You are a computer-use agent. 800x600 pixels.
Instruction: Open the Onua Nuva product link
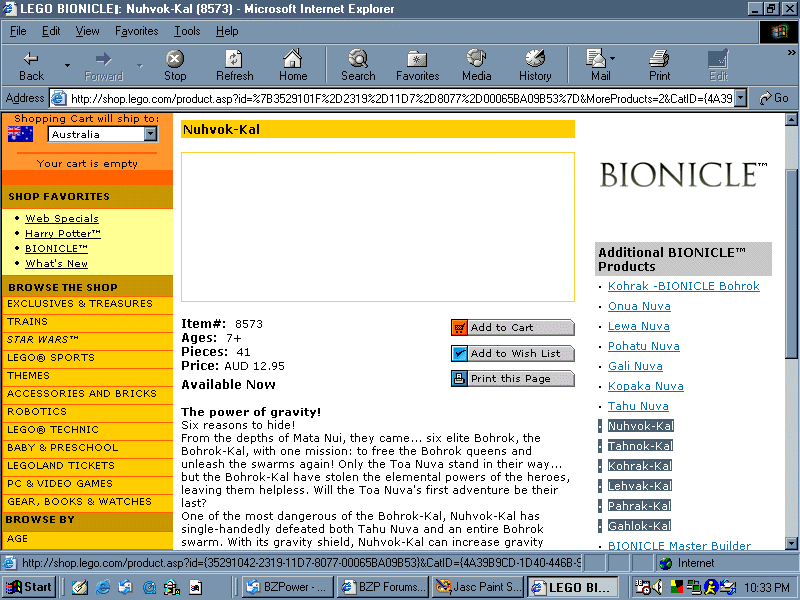point(639,306)
